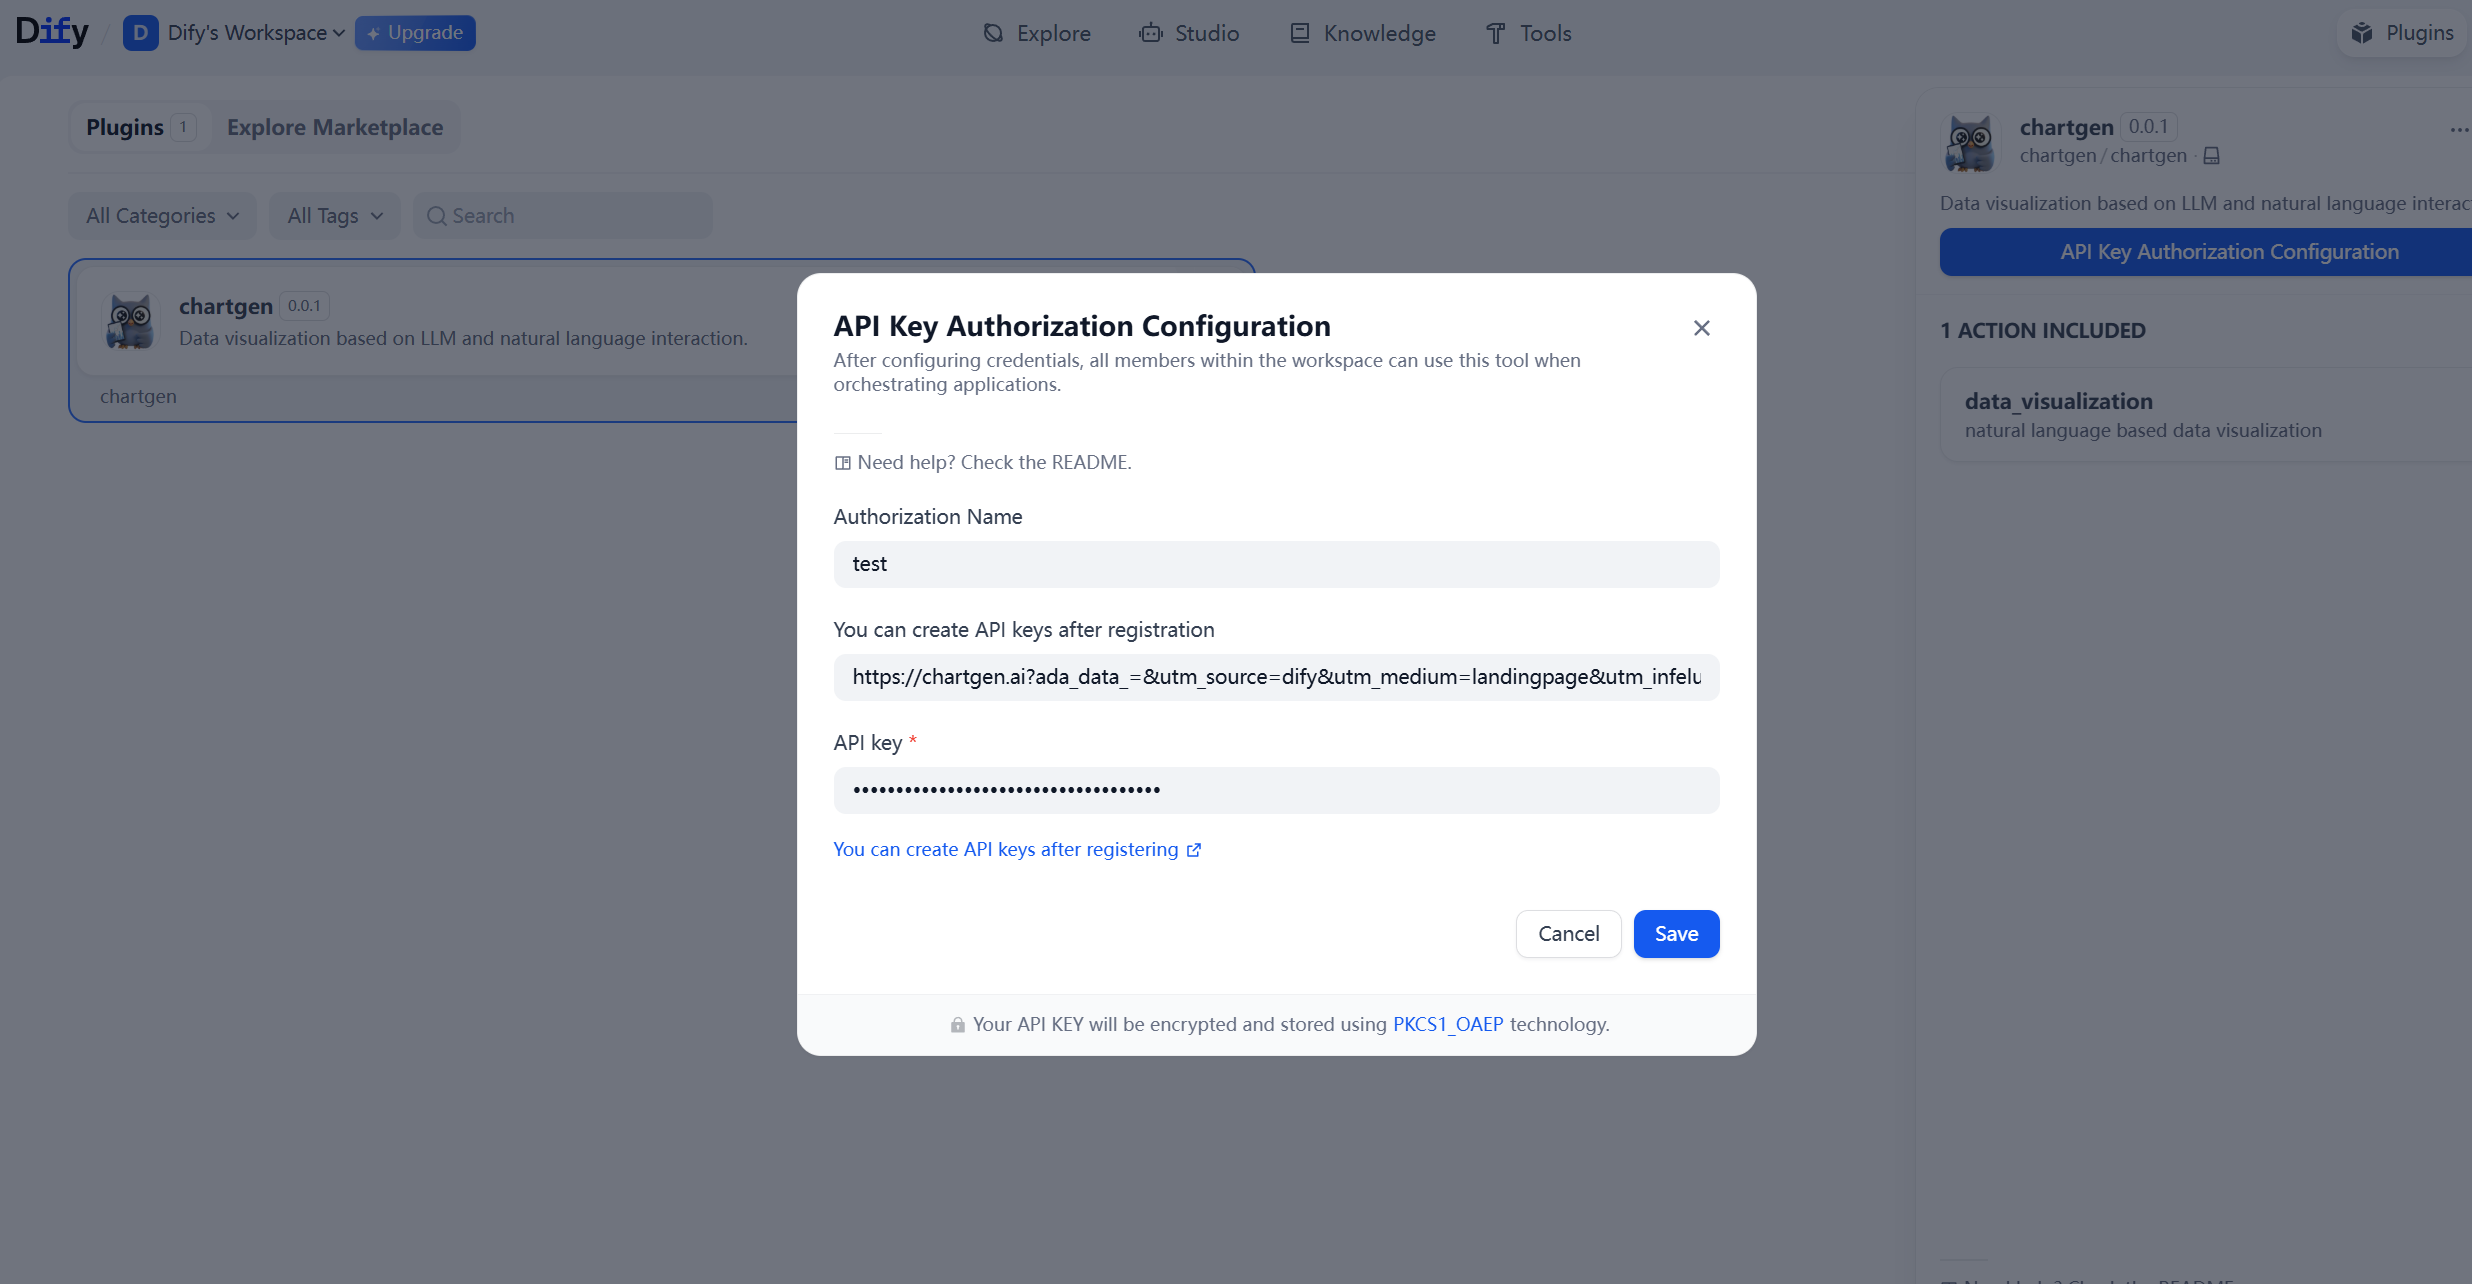This screenshot has height=1284, width=2472.
Task: Click into the API key field
Action: click(1276, 790)
